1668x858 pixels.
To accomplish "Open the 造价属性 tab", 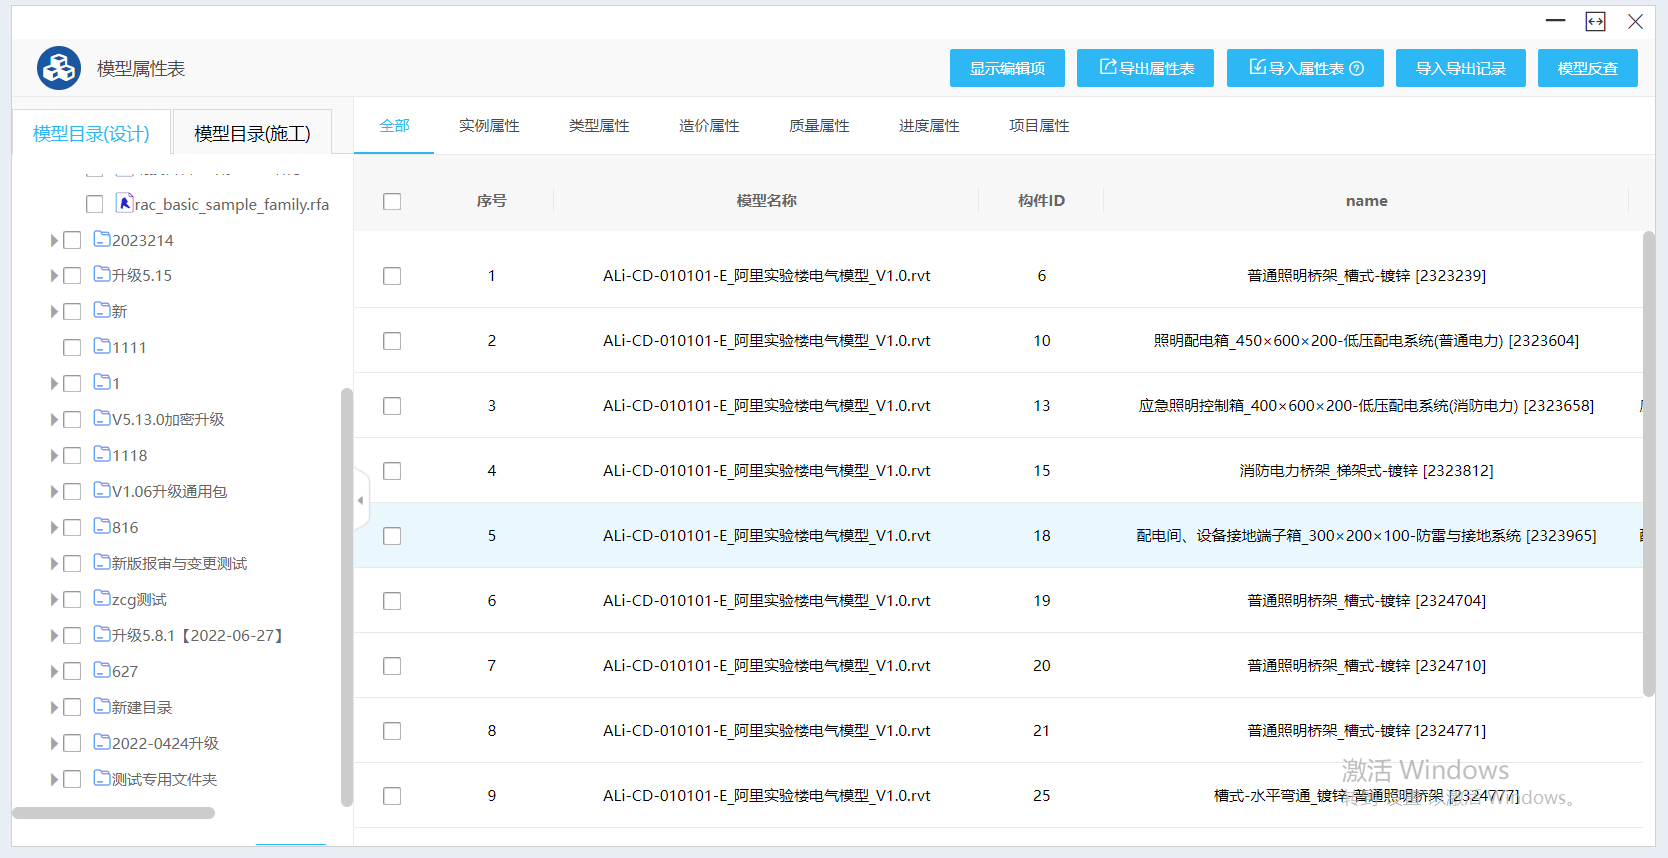I will pos(709,125).
